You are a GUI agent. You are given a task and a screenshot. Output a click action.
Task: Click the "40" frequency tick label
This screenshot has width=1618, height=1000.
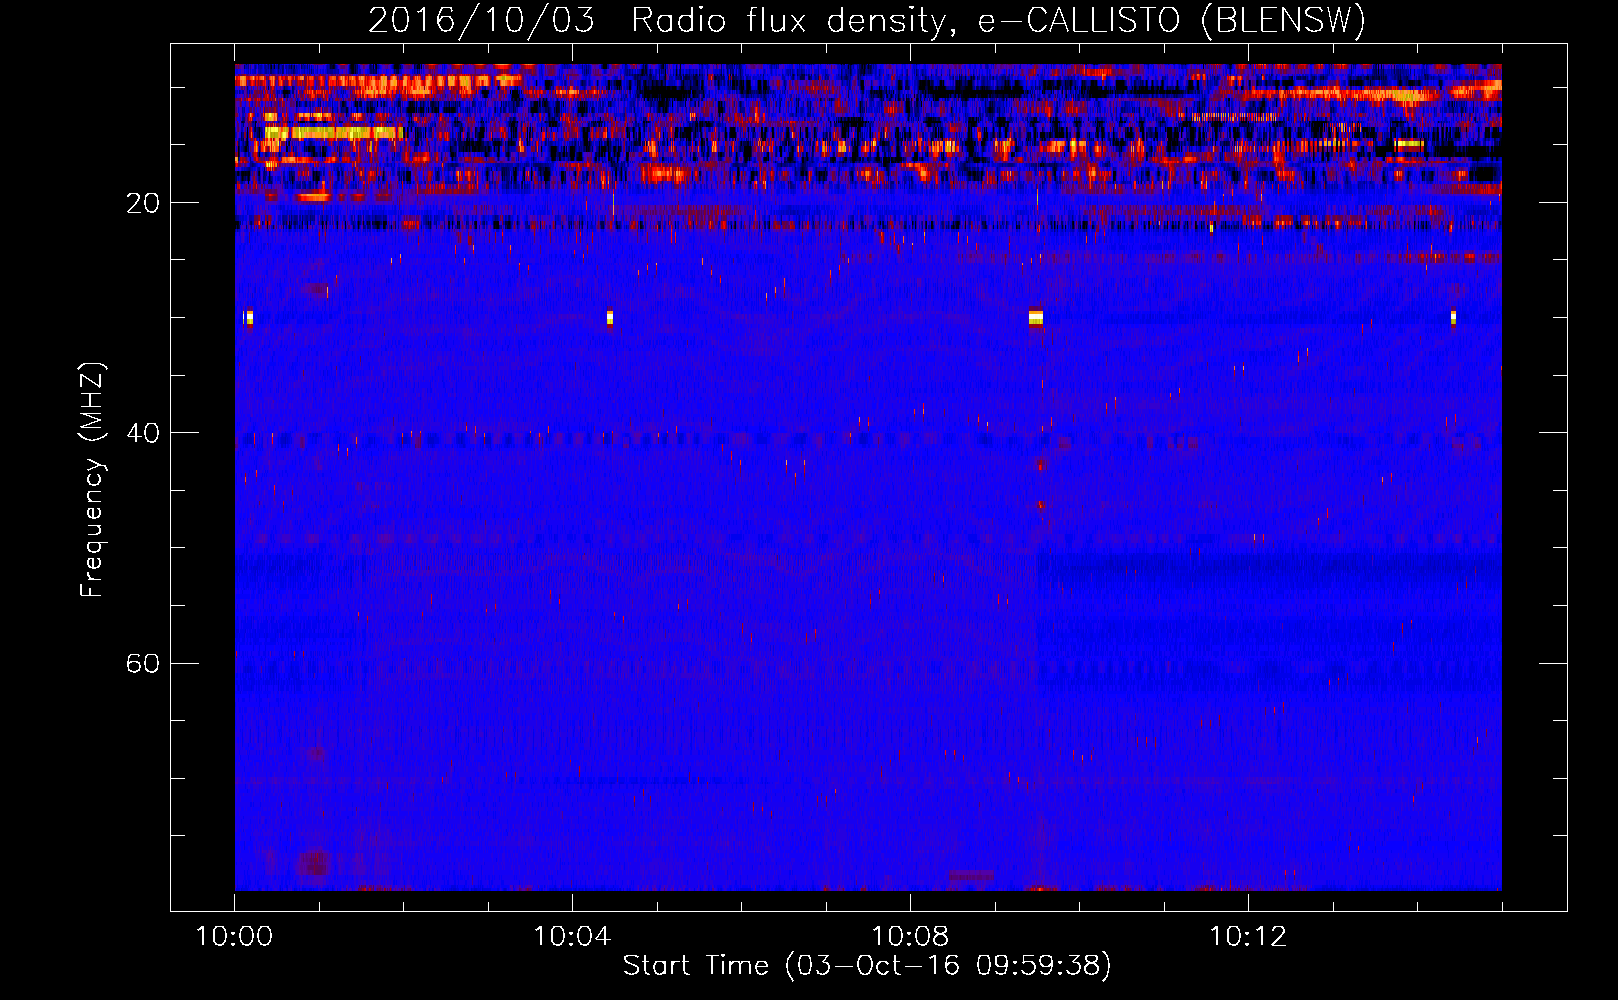point(143,433)
